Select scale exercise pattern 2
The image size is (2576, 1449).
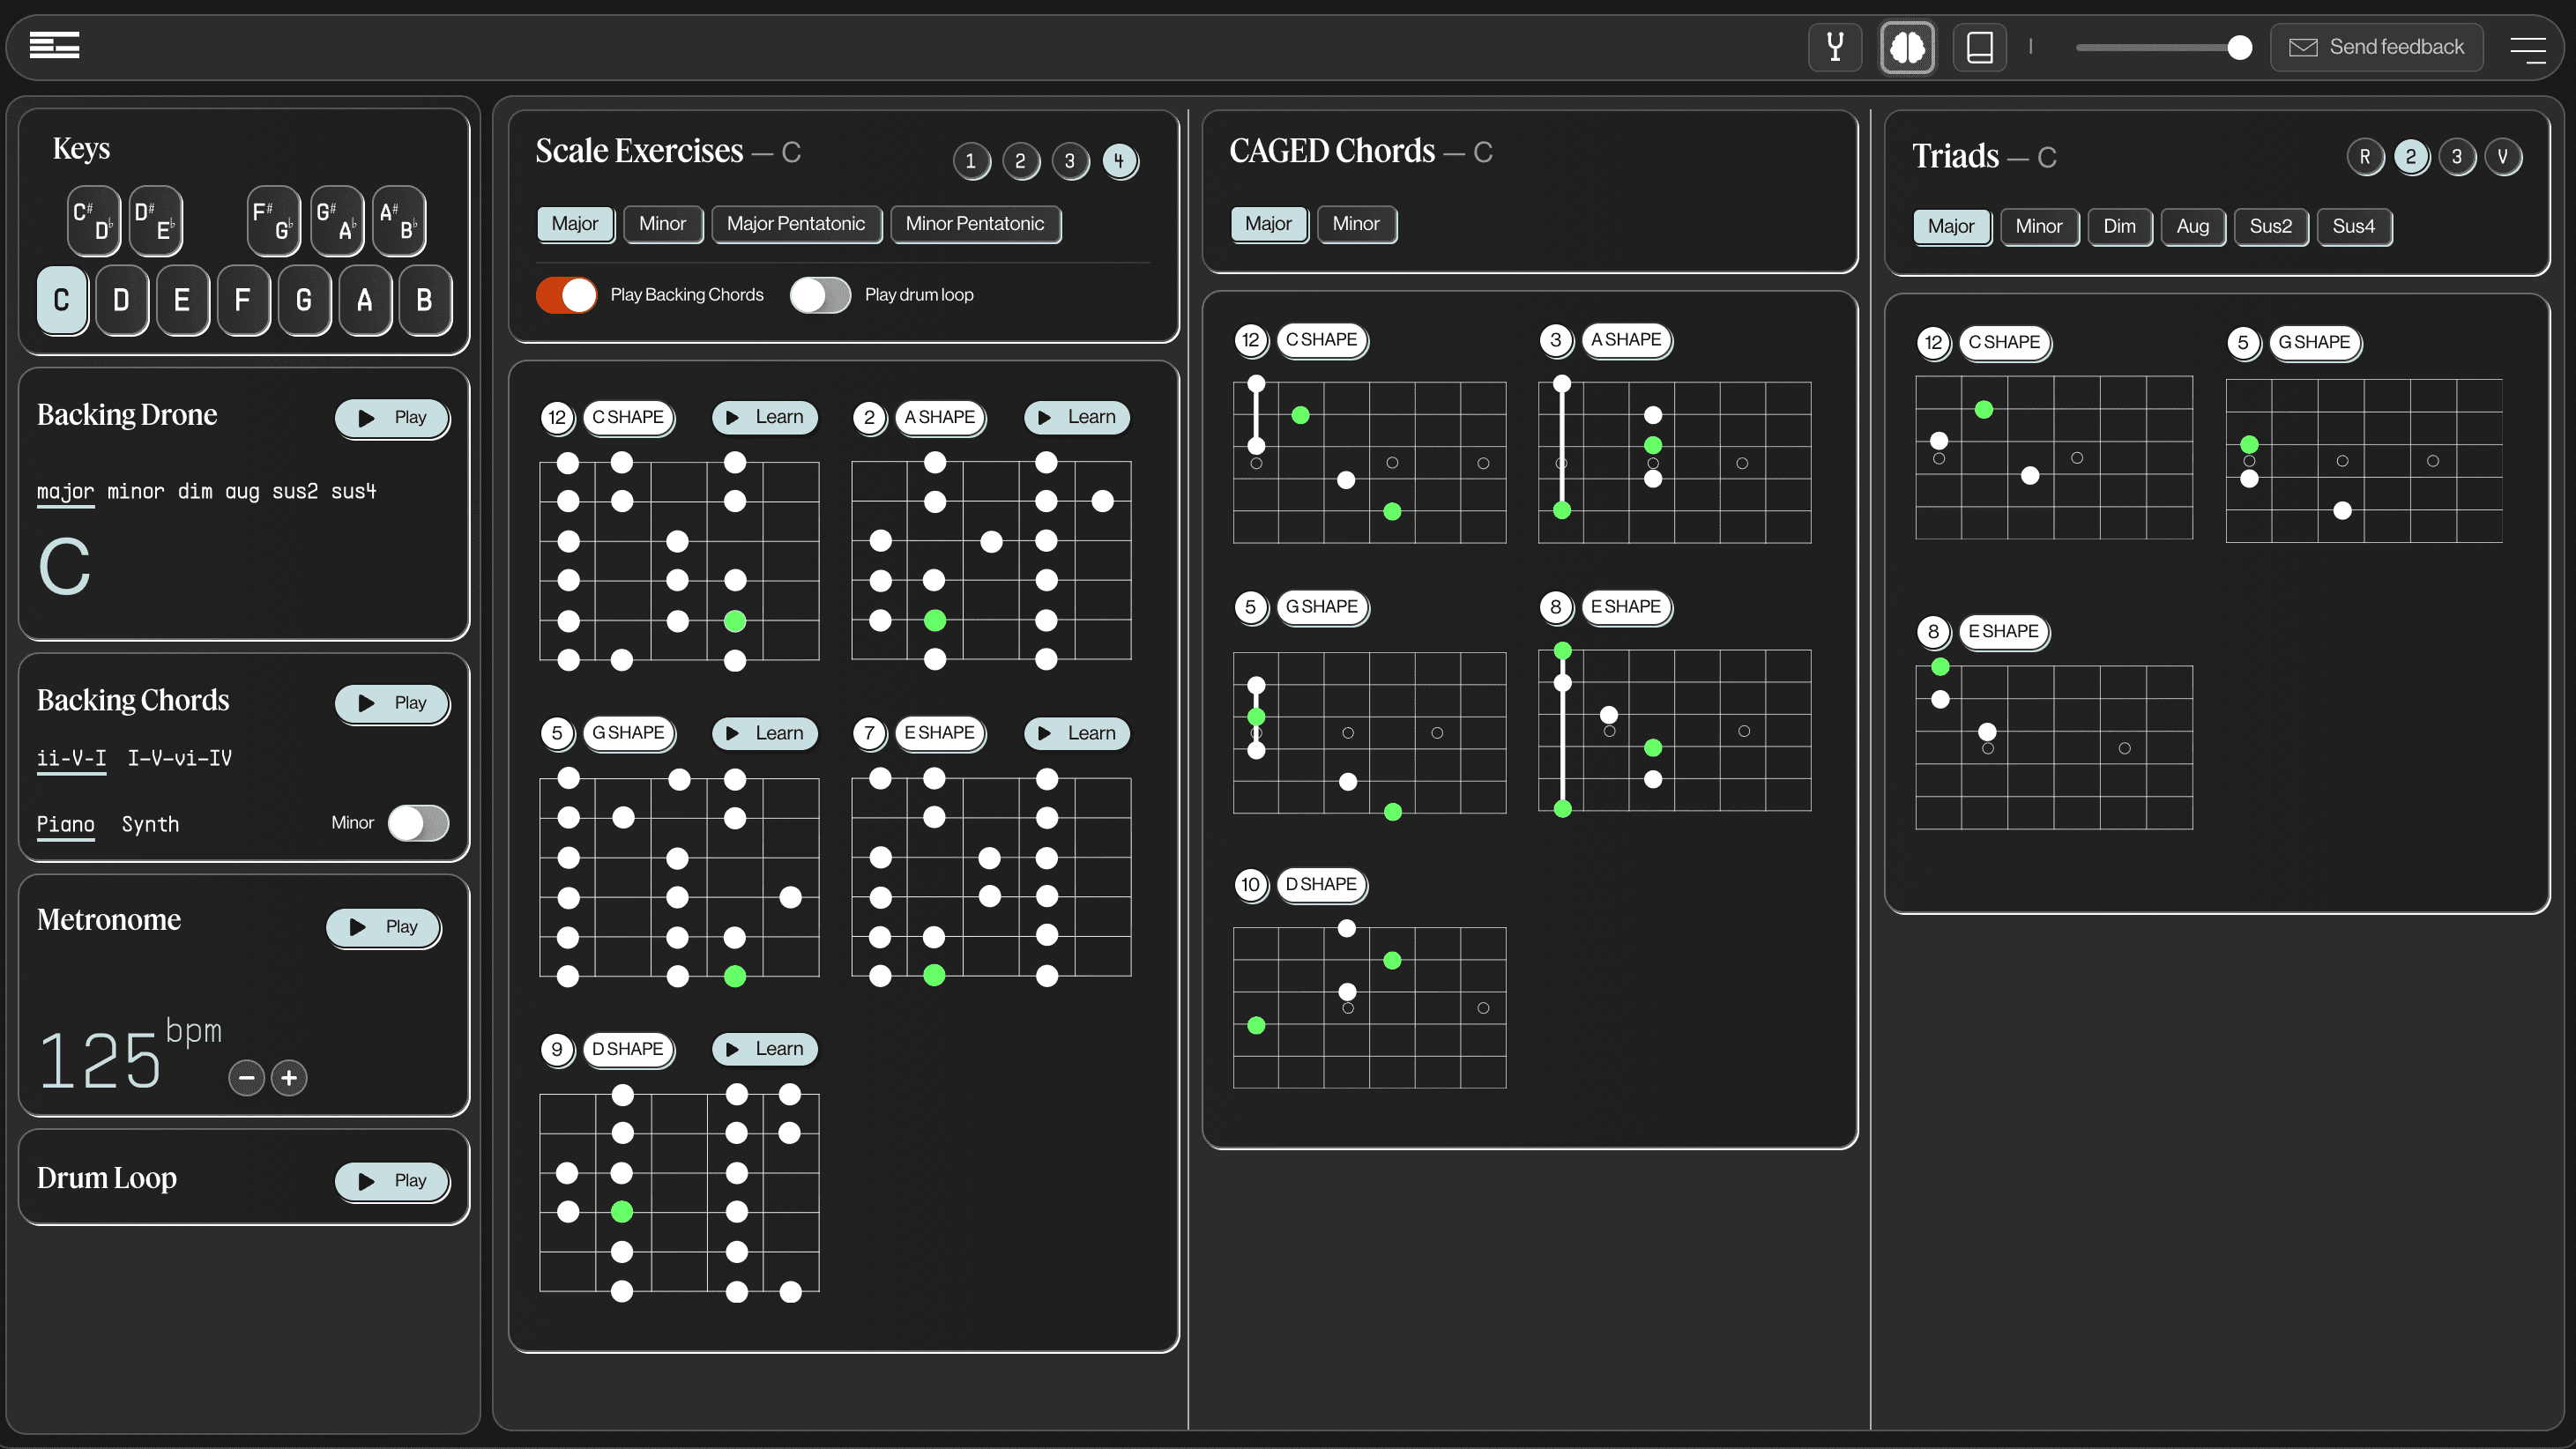[x=1020, y=161]
